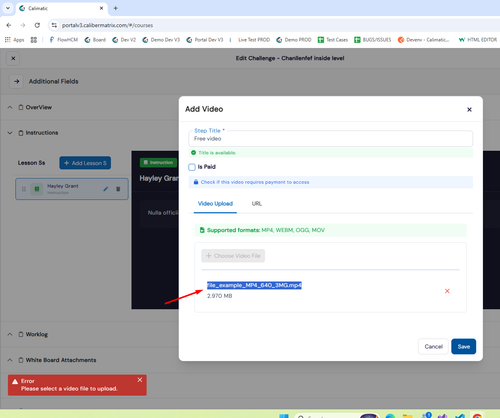Expand the OverView section chevron
The image size is (500, 418).
pos(10,107)
